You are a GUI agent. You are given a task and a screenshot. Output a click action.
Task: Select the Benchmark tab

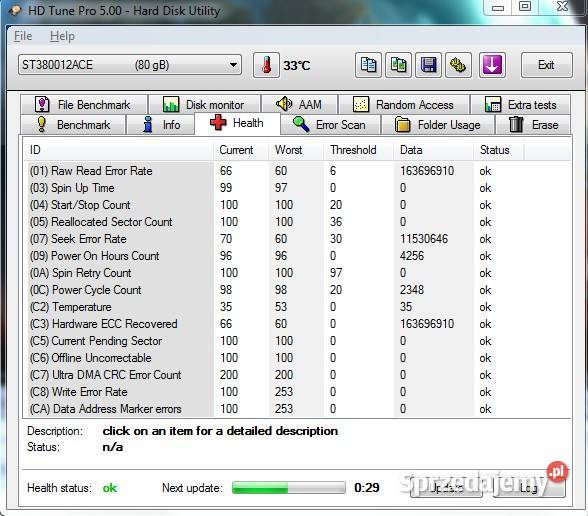73,124
